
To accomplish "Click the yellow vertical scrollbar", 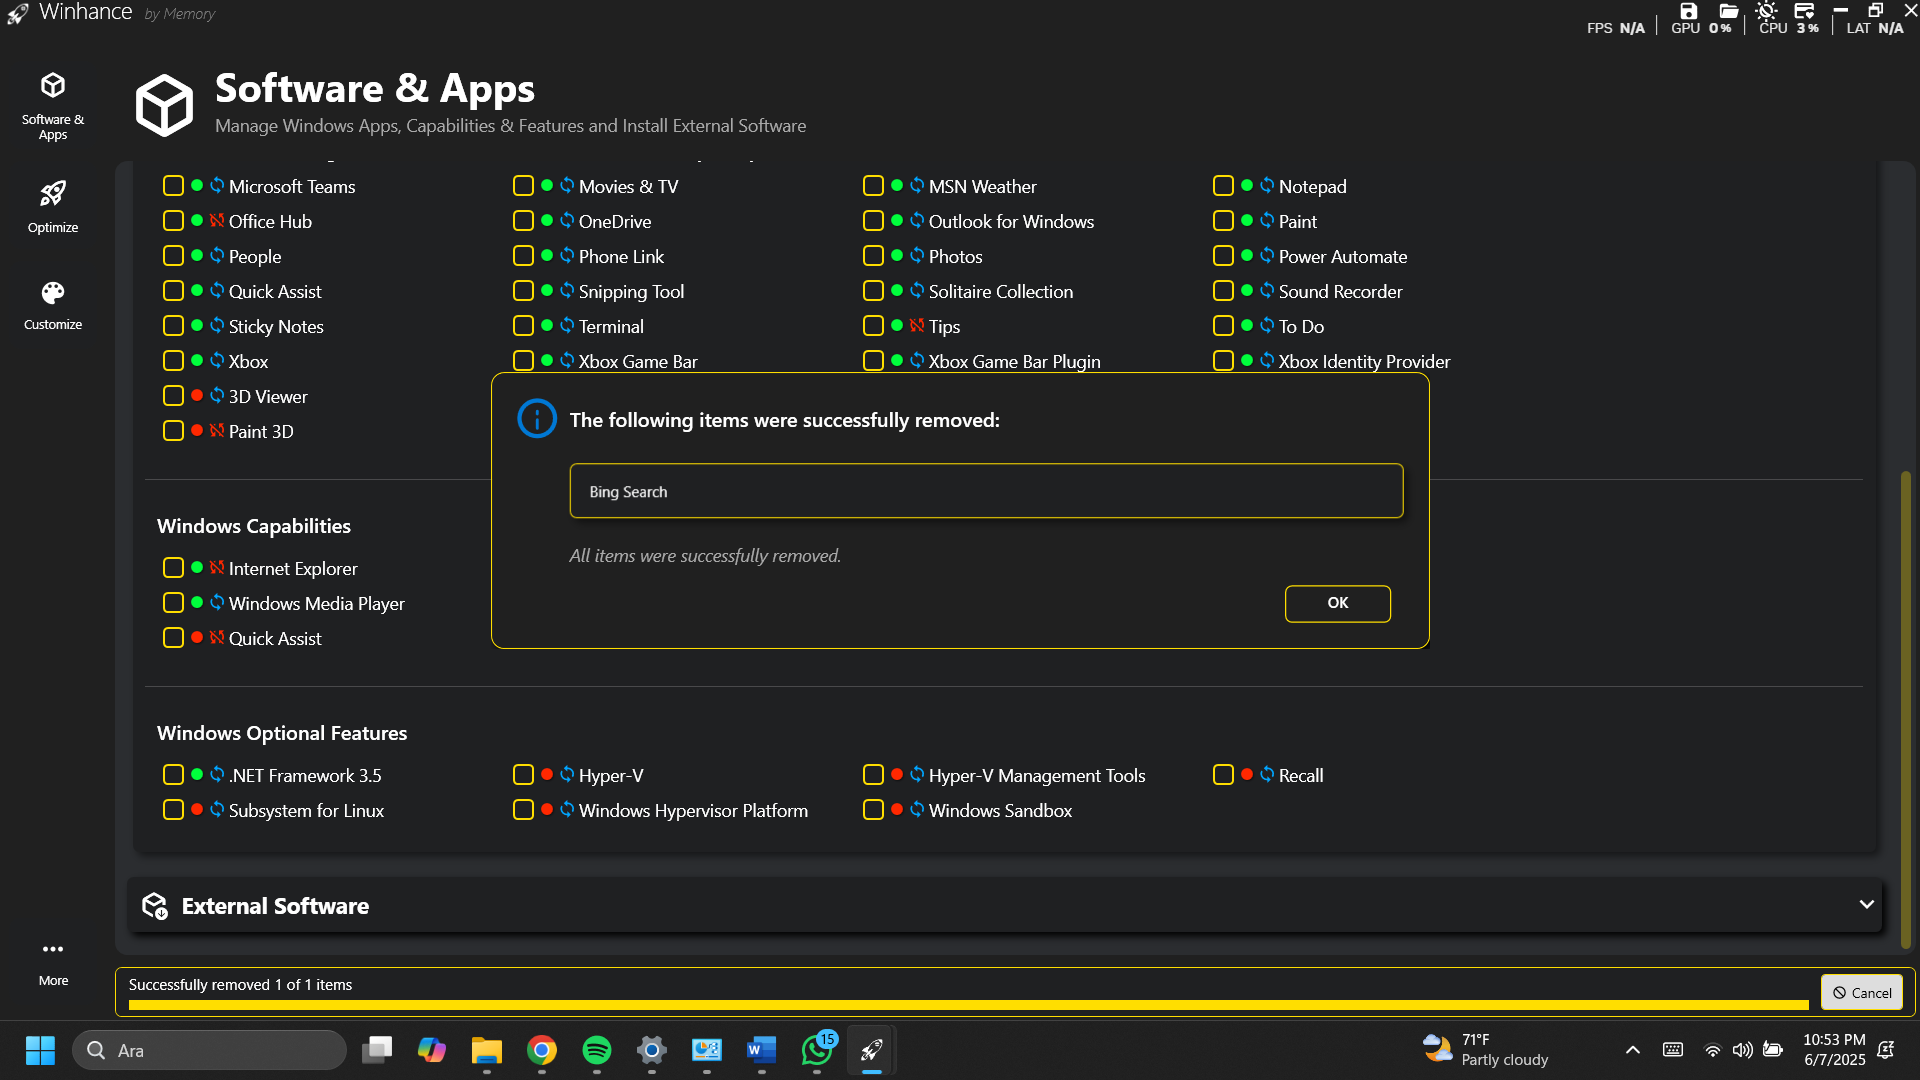I will (x=1906, y=709).
